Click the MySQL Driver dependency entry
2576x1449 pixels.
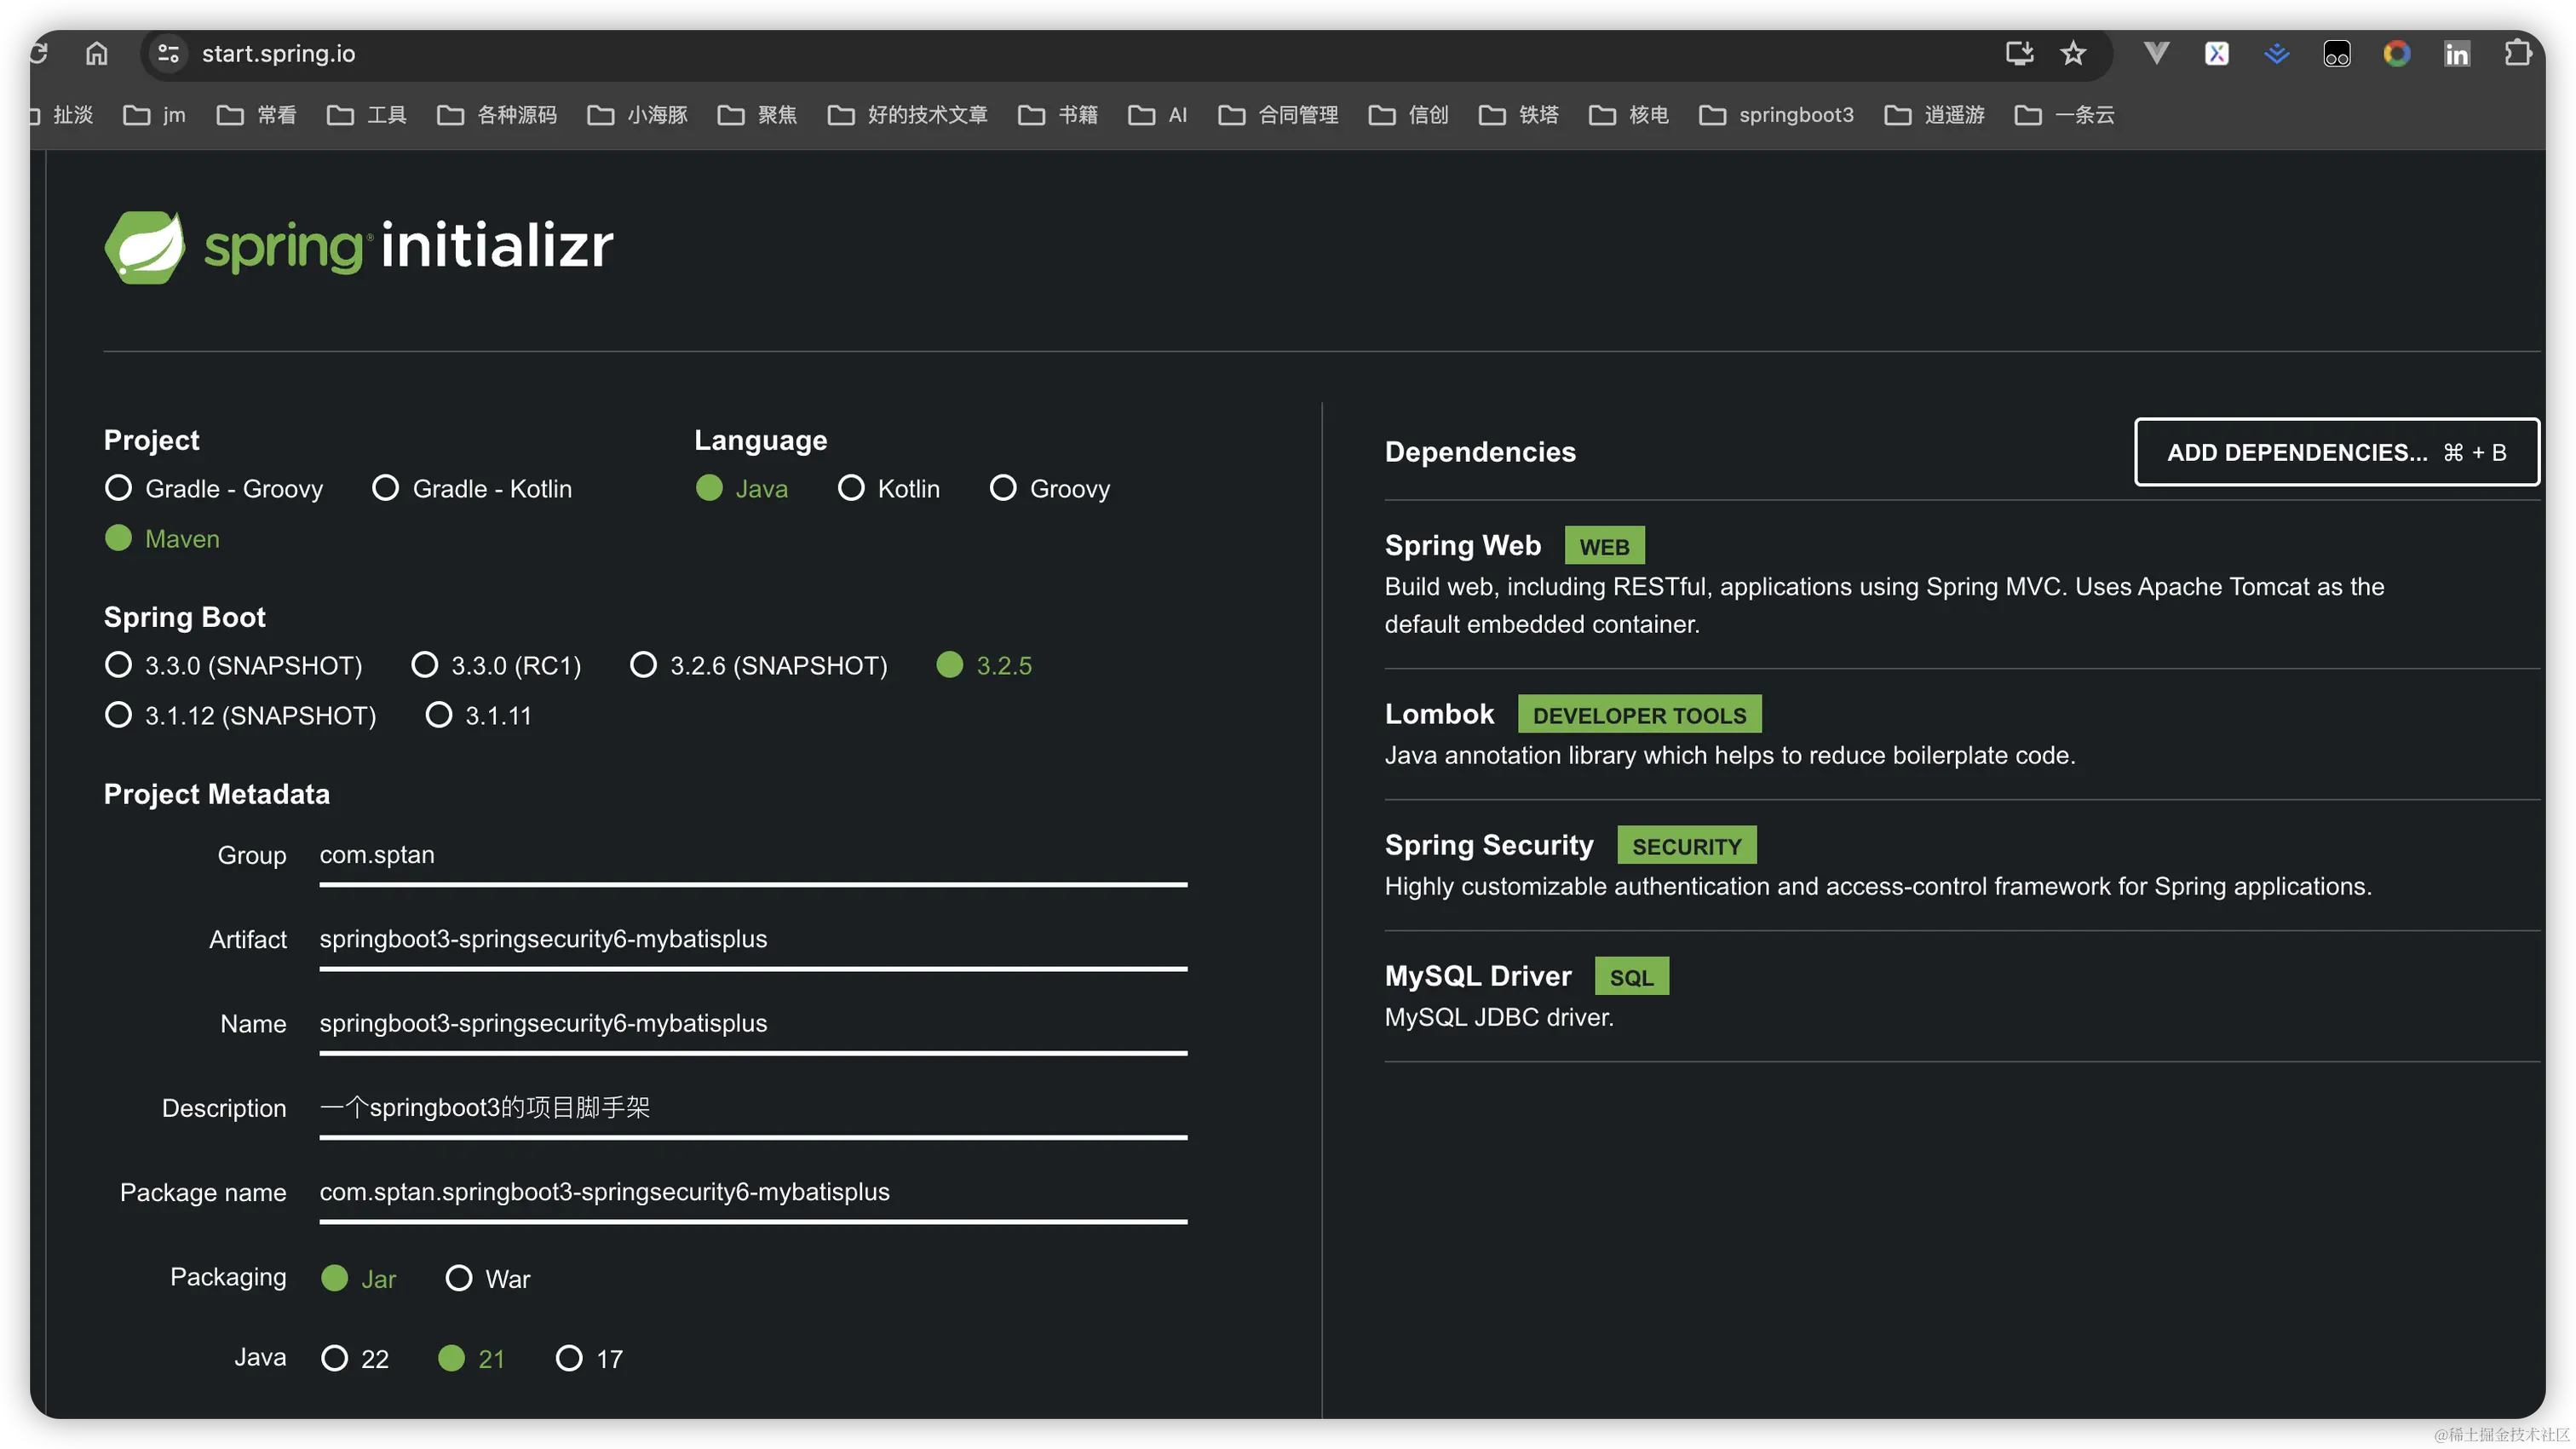click(1962, 995)
